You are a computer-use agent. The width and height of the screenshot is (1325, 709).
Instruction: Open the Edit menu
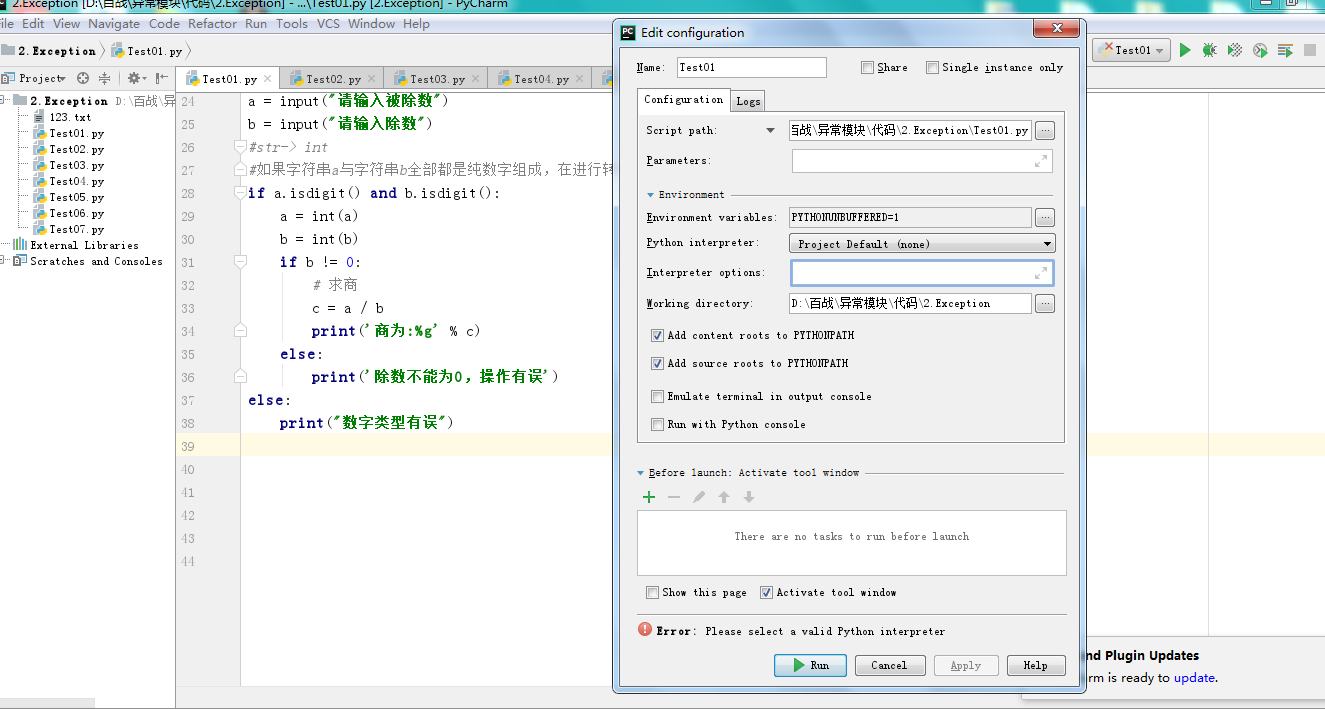coord(33,23)
